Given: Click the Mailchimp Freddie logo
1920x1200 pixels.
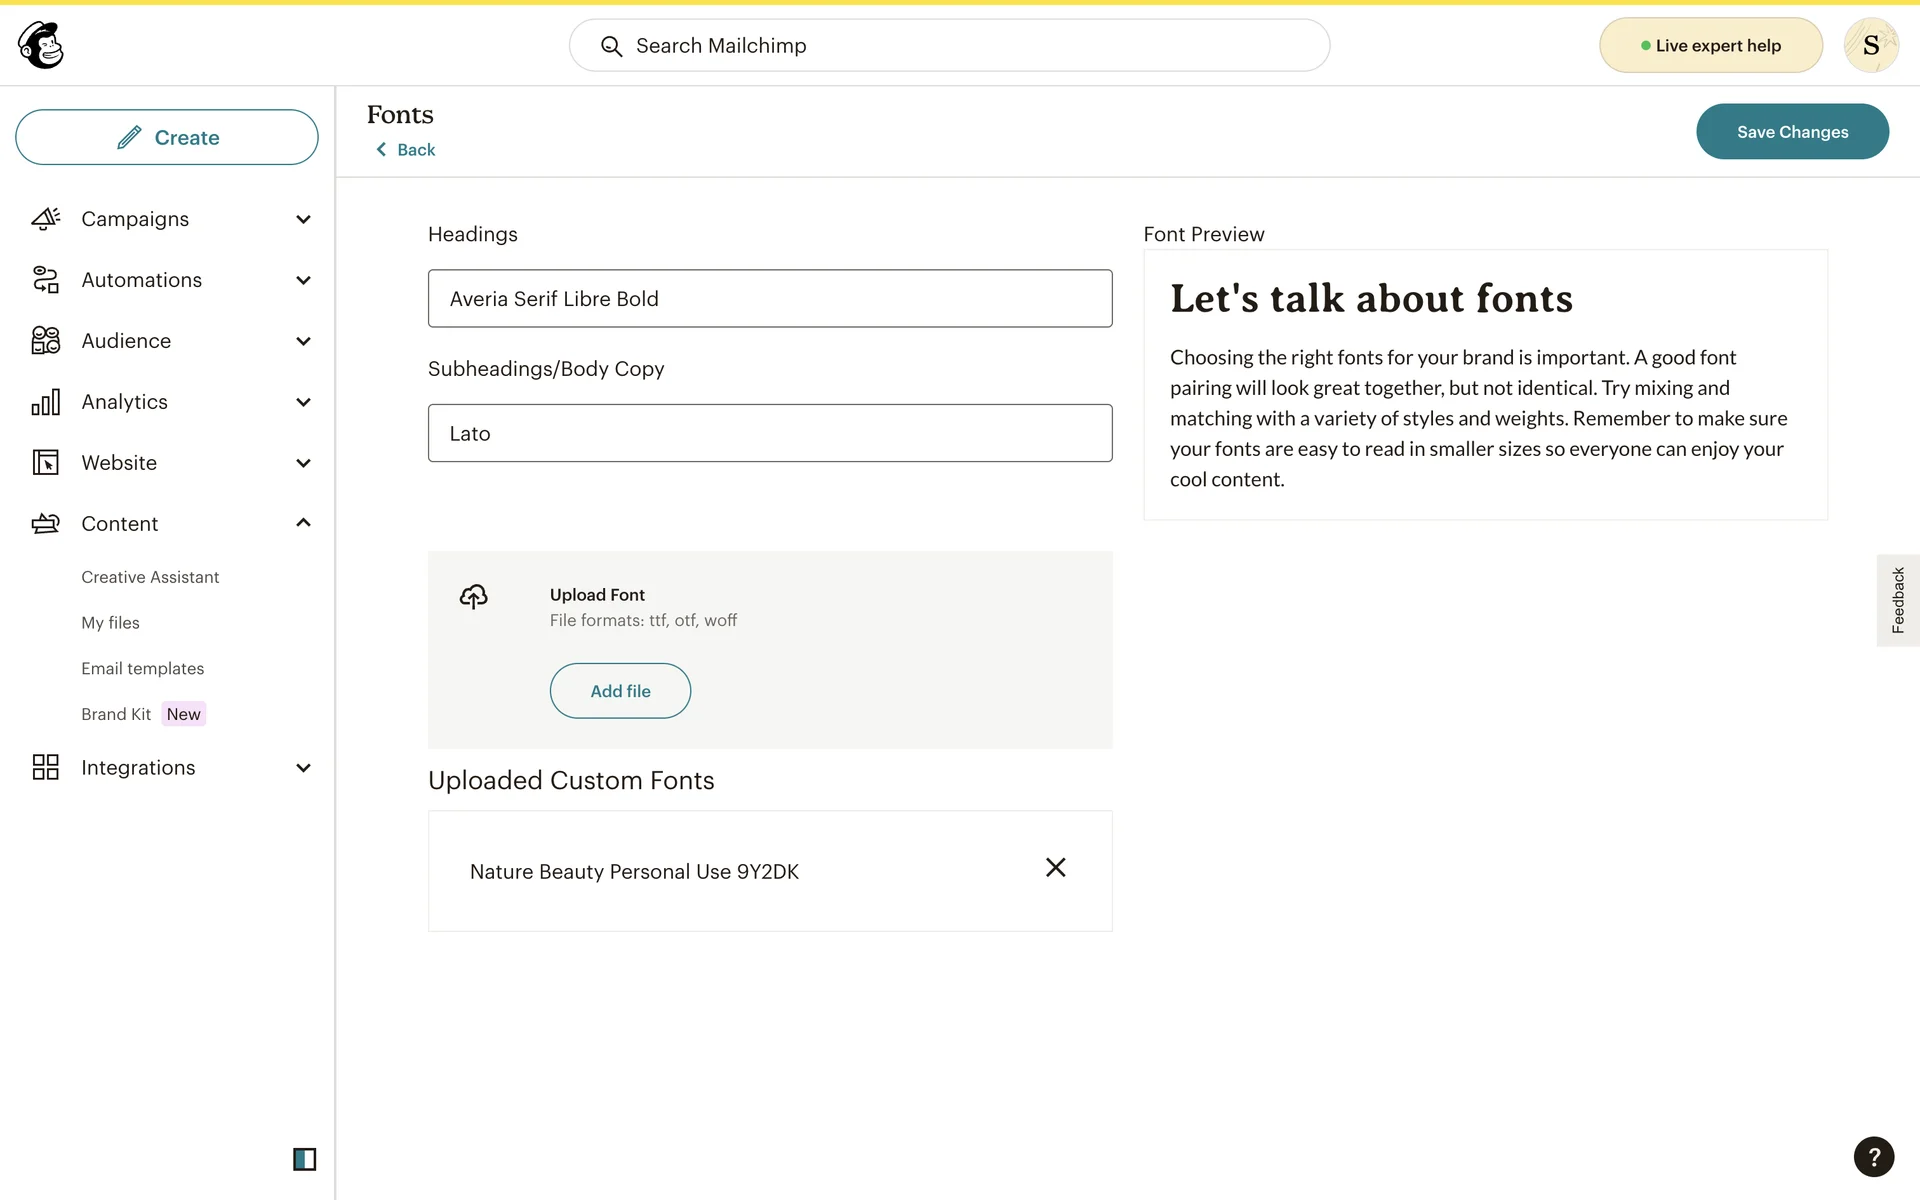Looking at the screenshot, I should coord(41,45).
